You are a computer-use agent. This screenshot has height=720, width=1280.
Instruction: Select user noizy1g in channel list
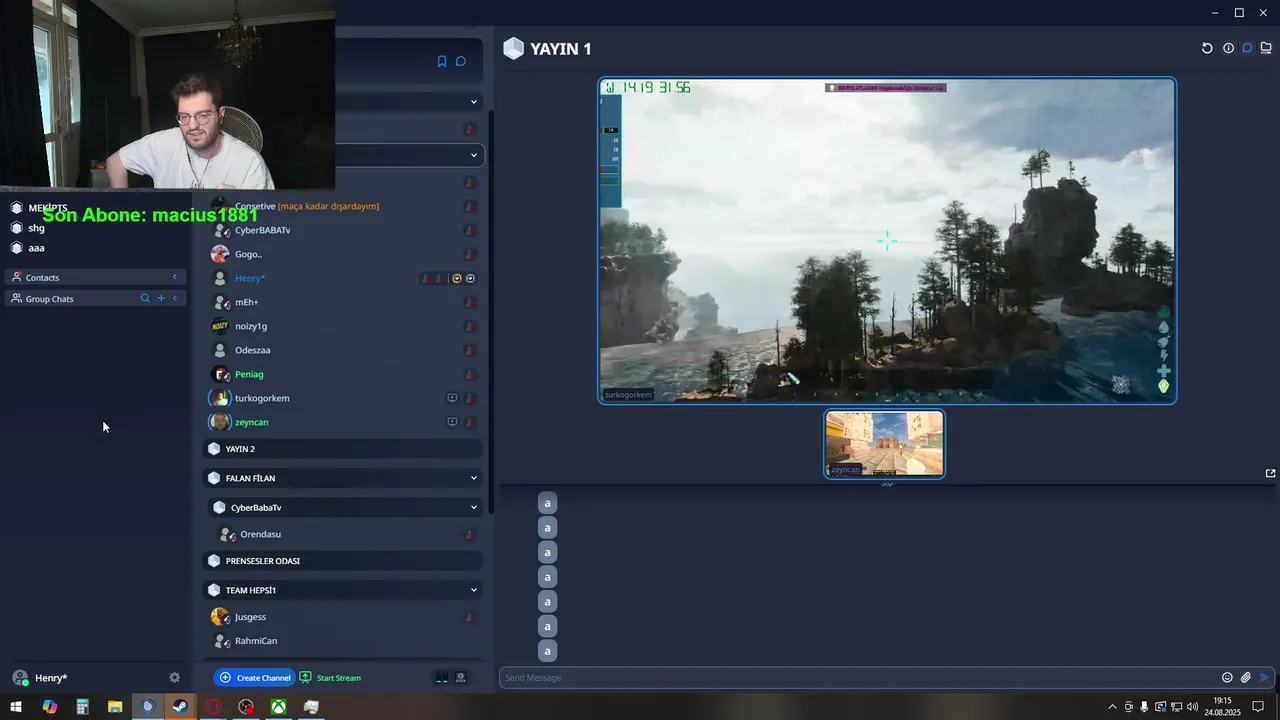click(251, 326)
